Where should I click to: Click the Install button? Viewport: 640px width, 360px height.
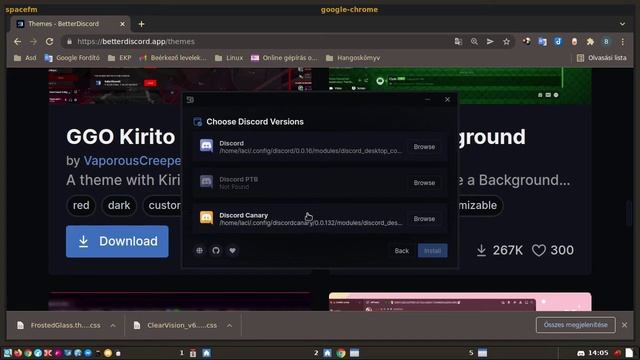click(432, 251)
